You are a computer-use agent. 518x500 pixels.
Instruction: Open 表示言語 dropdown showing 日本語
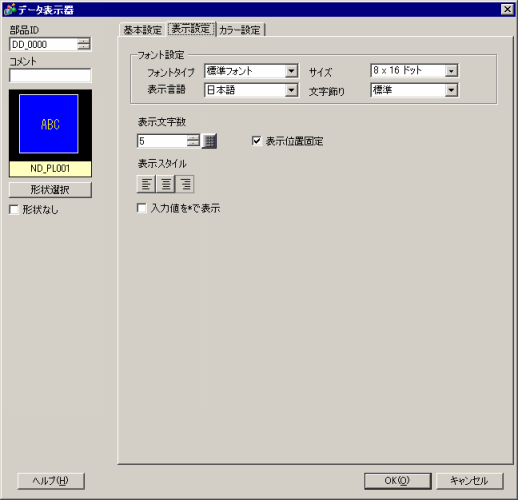coord(251,90)
